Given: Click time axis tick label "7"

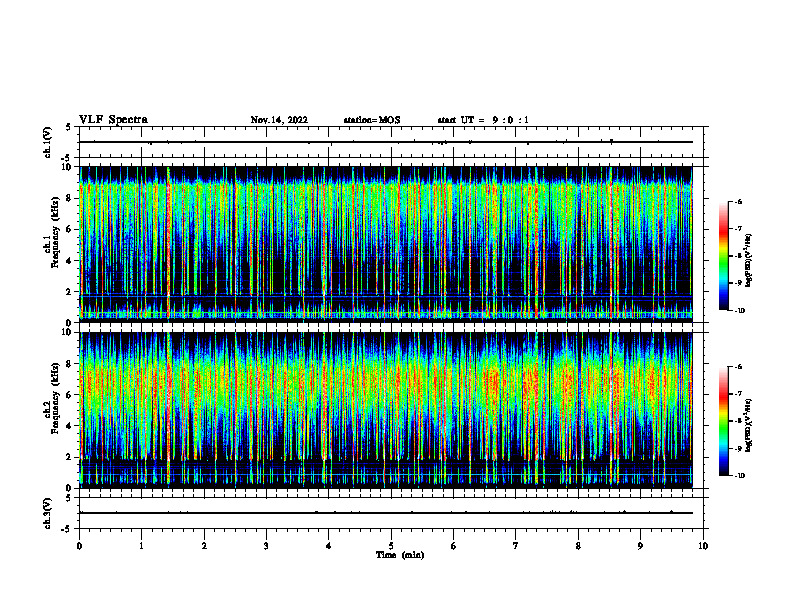Looking at the screenshot, I should tap(516, 546).
